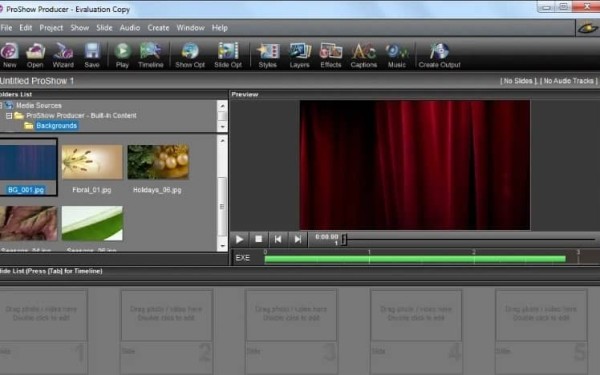Click the red curtain preview image
The image size is (600, 375).
pyautogui.click(x=415, y=165)
